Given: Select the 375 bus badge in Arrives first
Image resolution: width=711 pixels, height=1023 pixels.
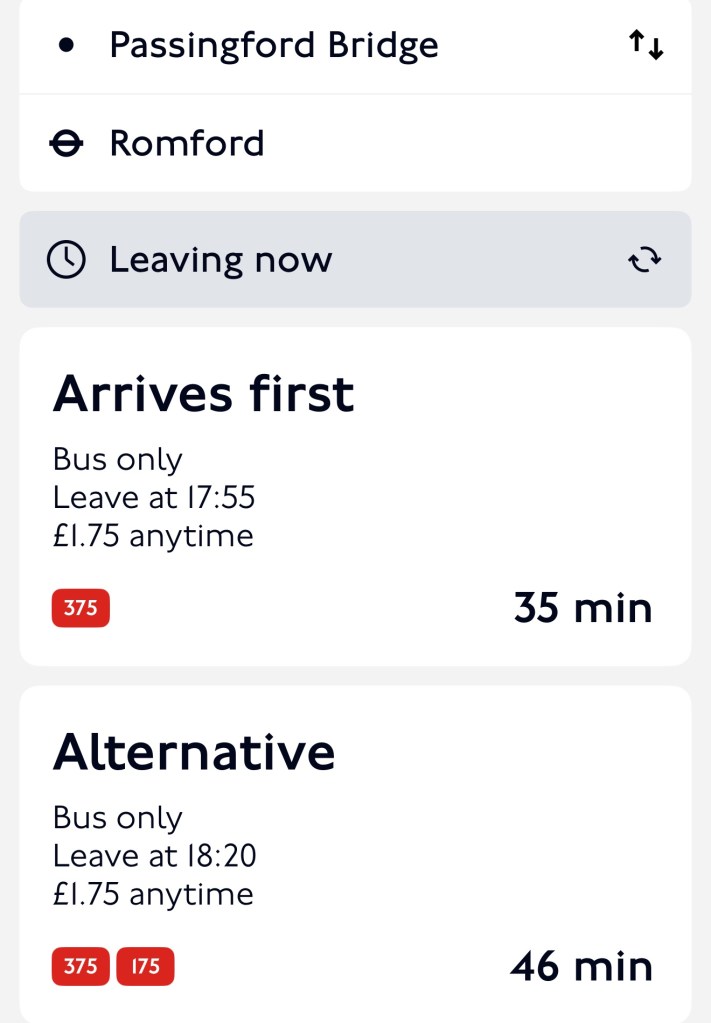Looking at the screenshot, I should [80, 608].
